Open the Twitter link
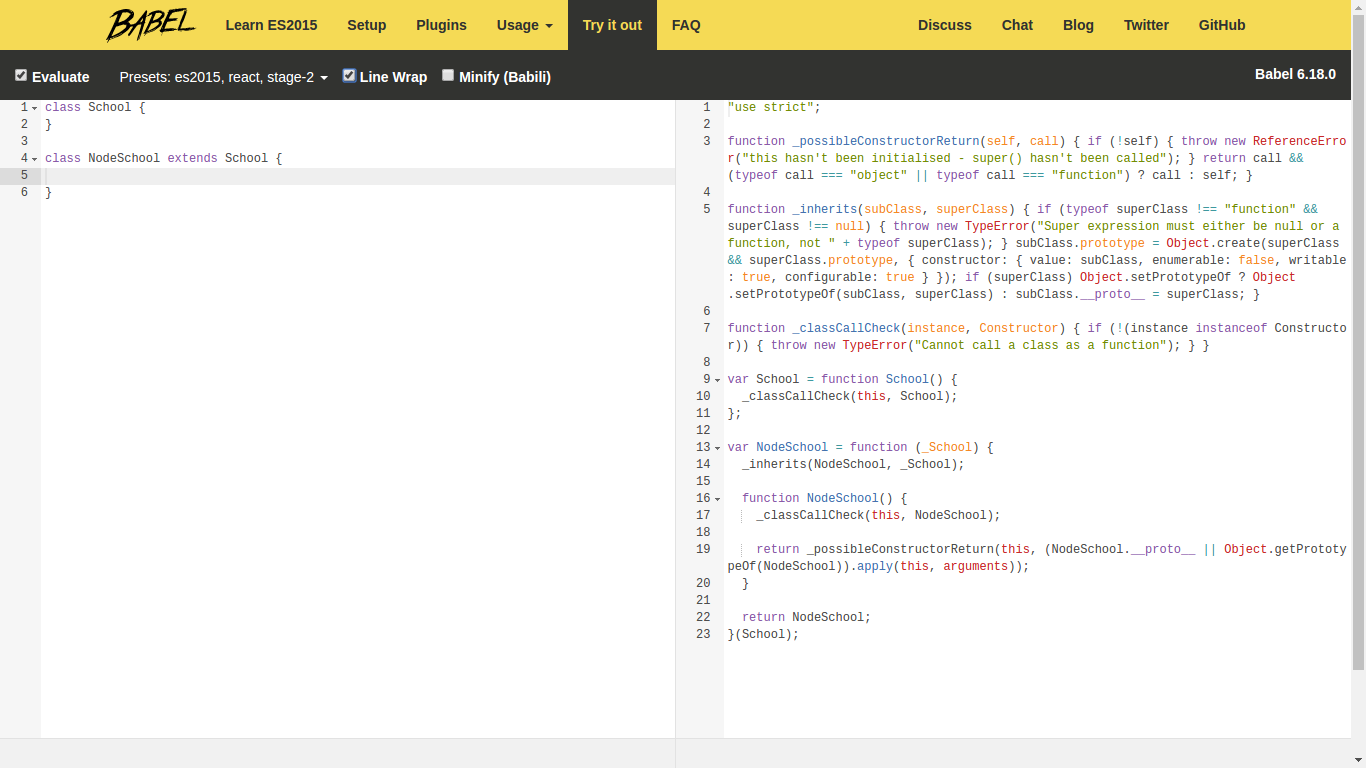This screenshot has height=768, width=1366. tap(1146, 25)
